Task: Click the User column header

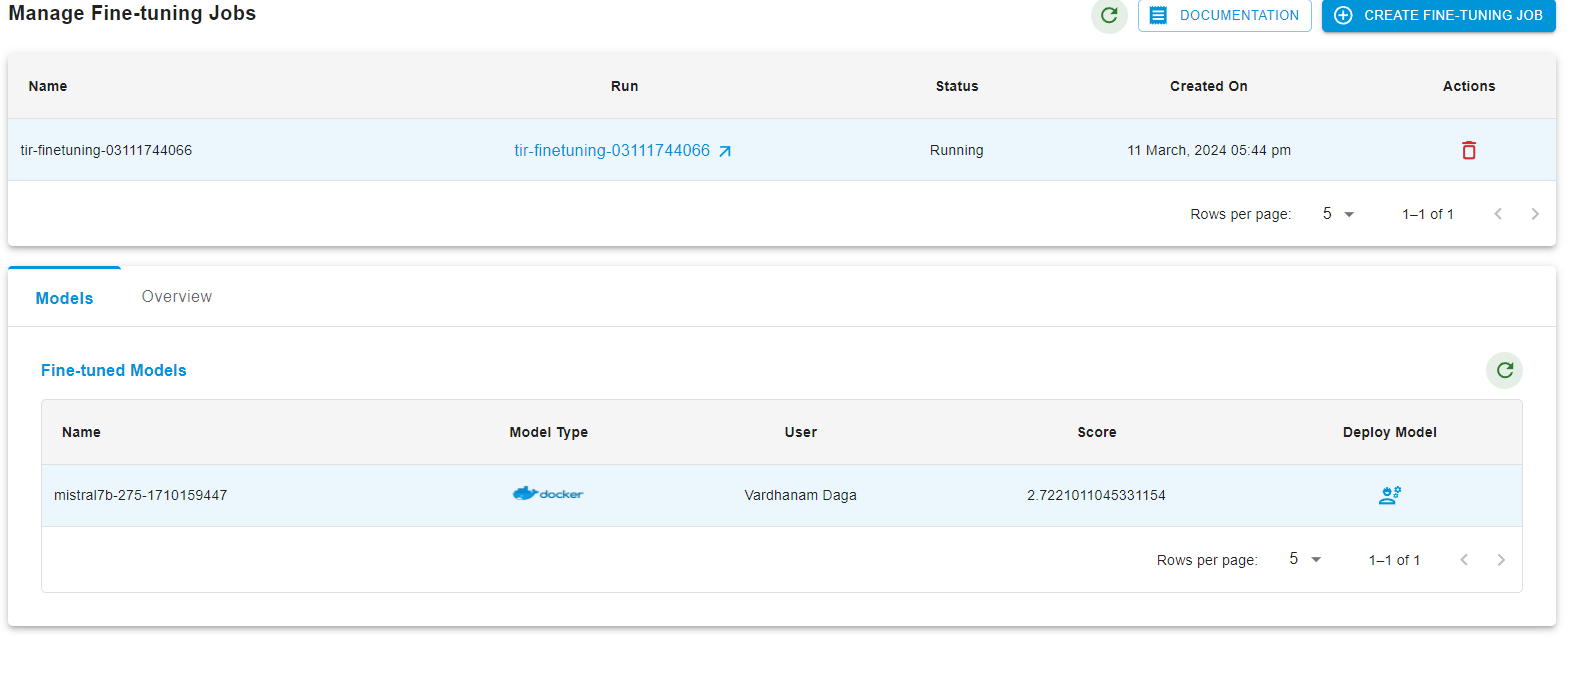Action: [801, 432]
